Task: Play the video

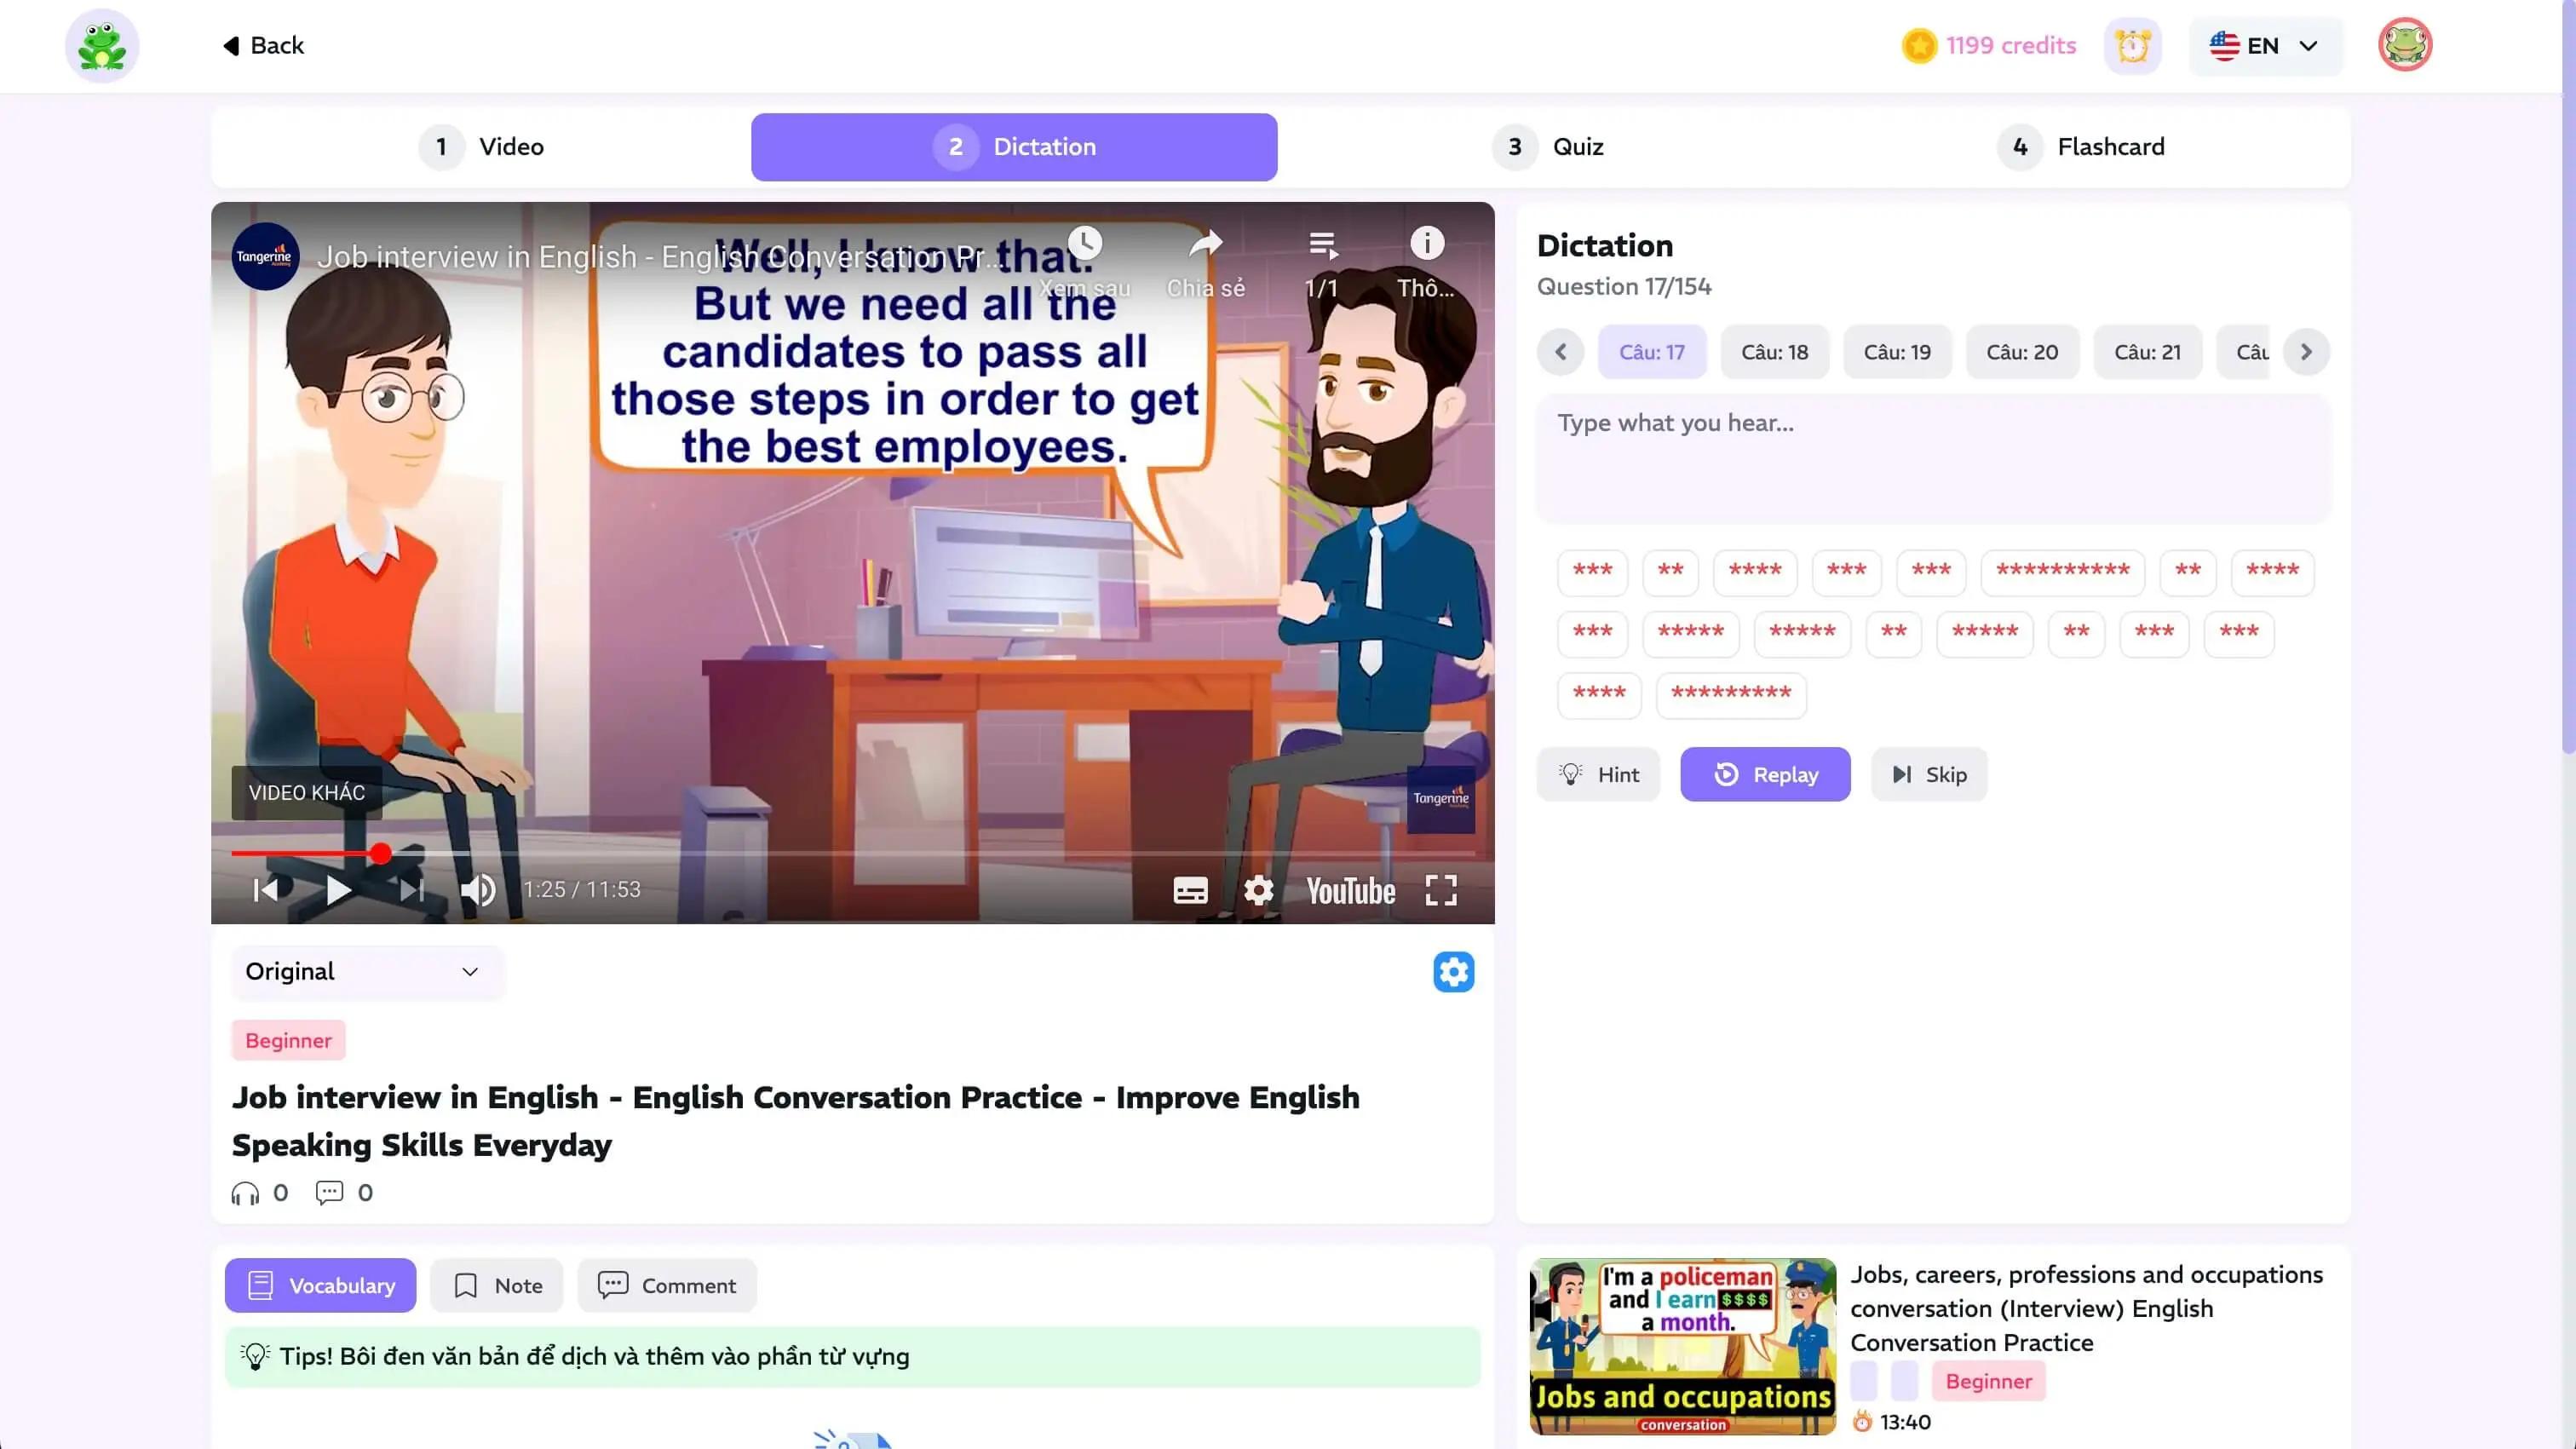Action: 338,890
